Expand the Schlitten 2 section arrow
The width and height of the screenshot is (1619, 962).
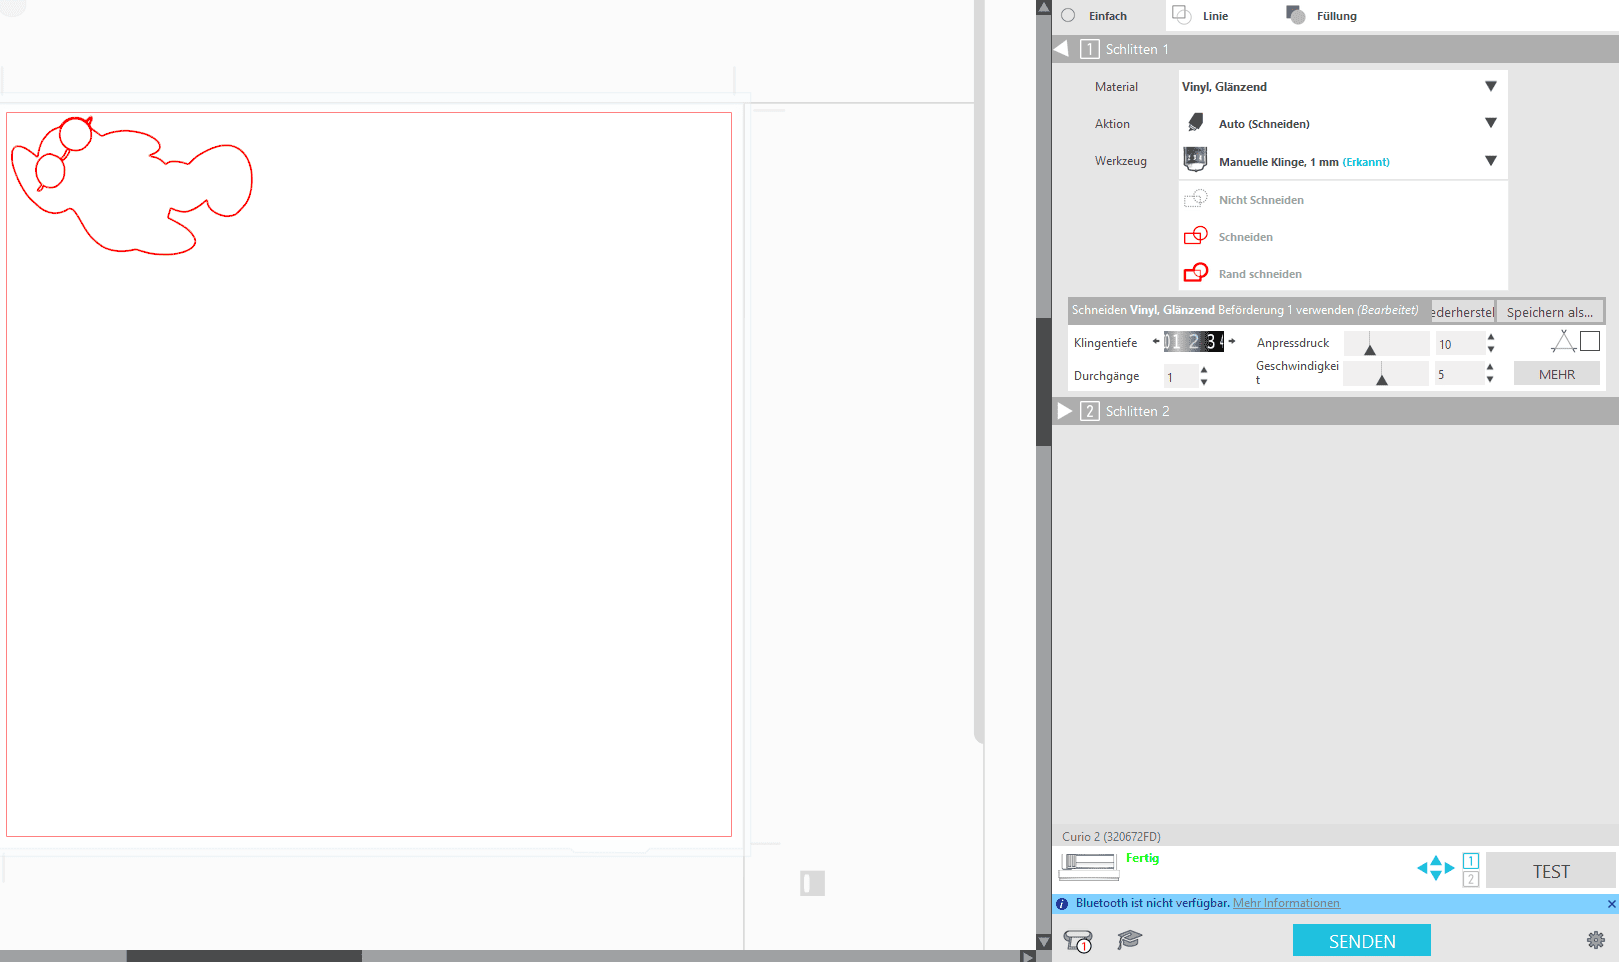pos(1065,411)
